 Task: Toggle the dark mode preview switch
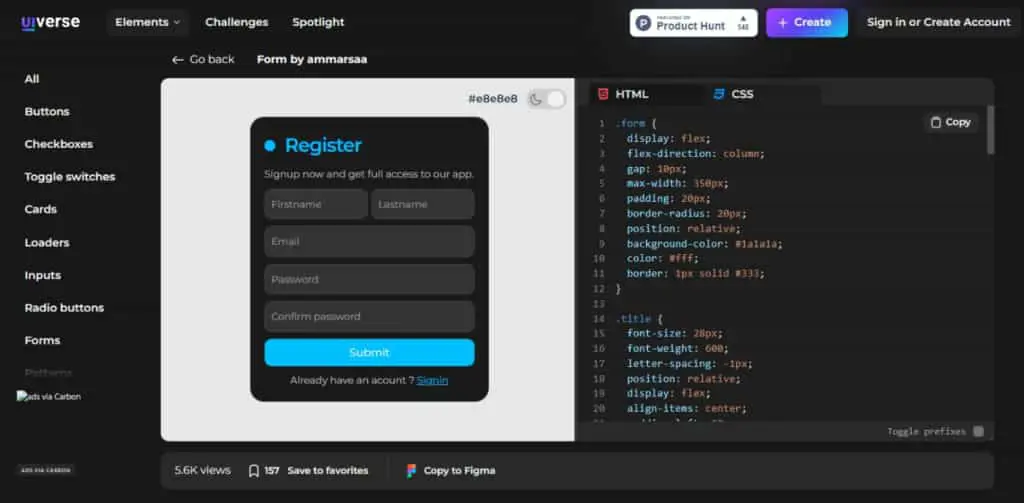[x=546, y=99]
